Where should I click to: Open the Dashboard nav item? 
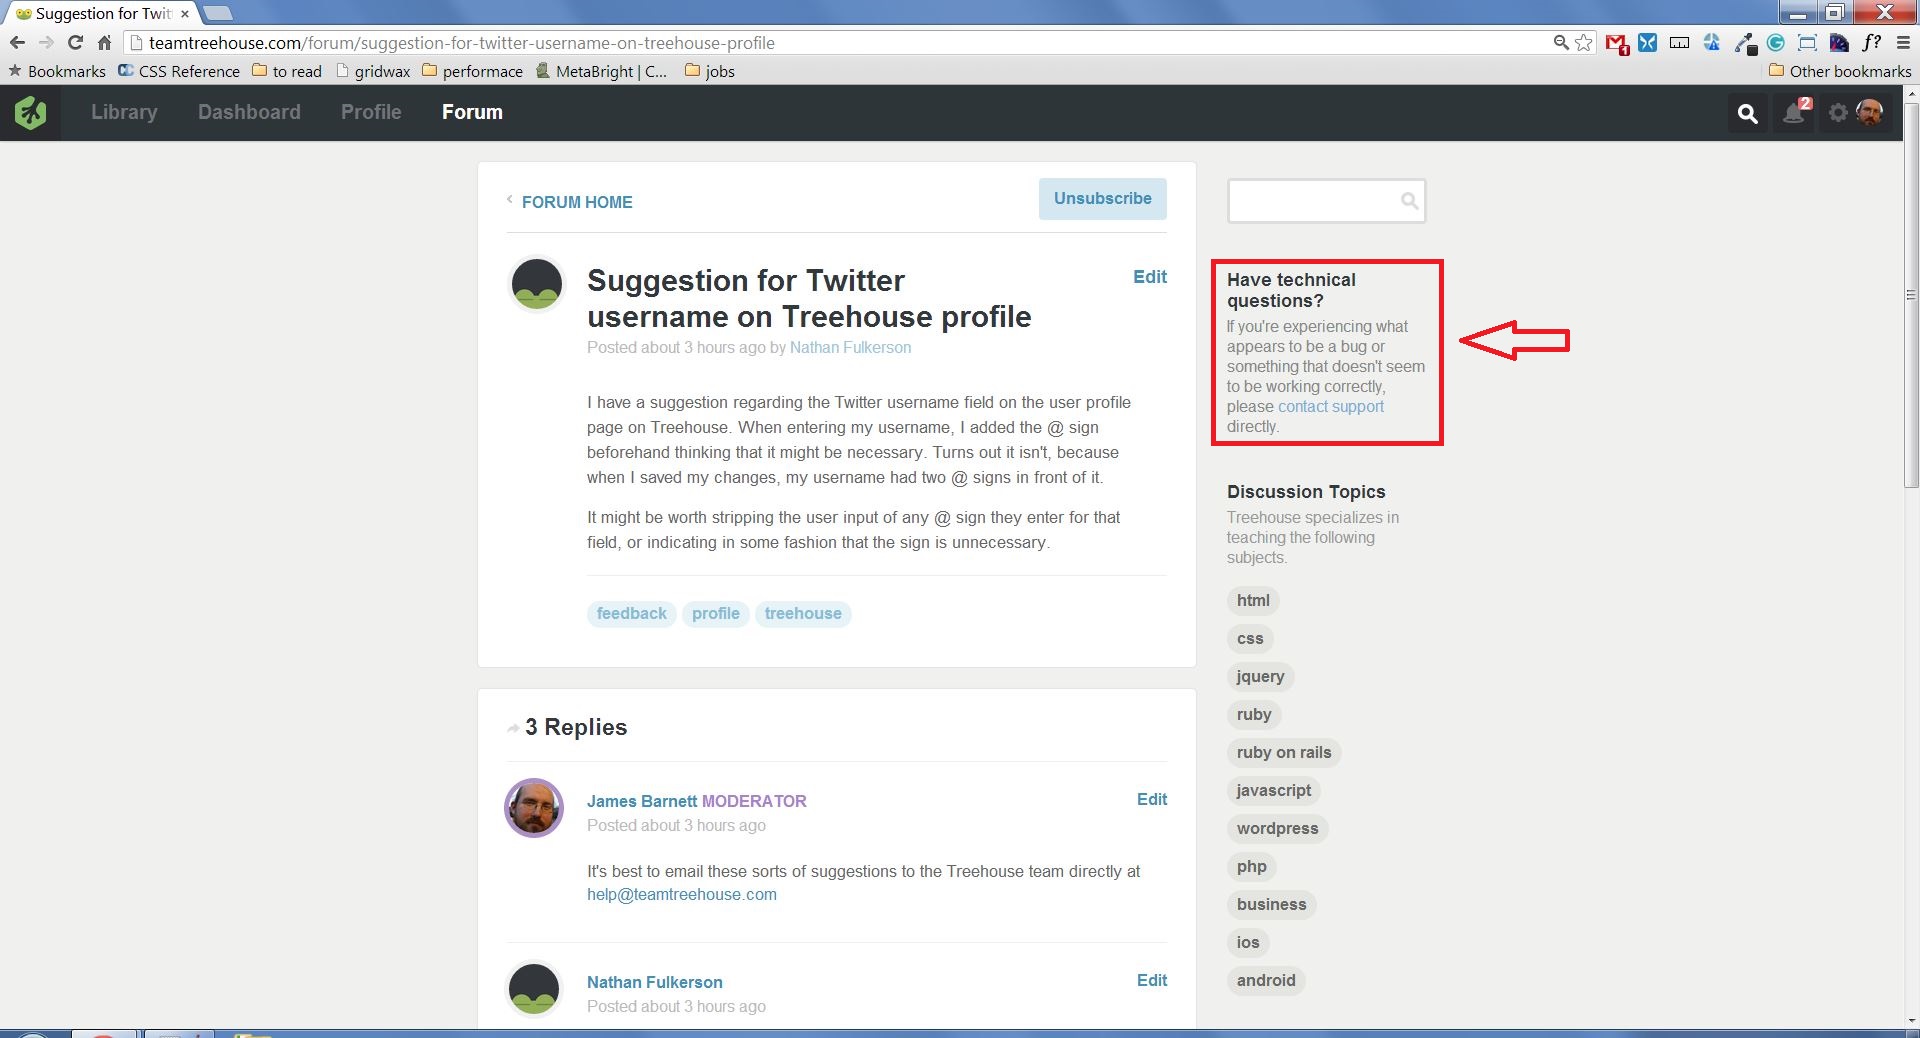pos(249,112)
